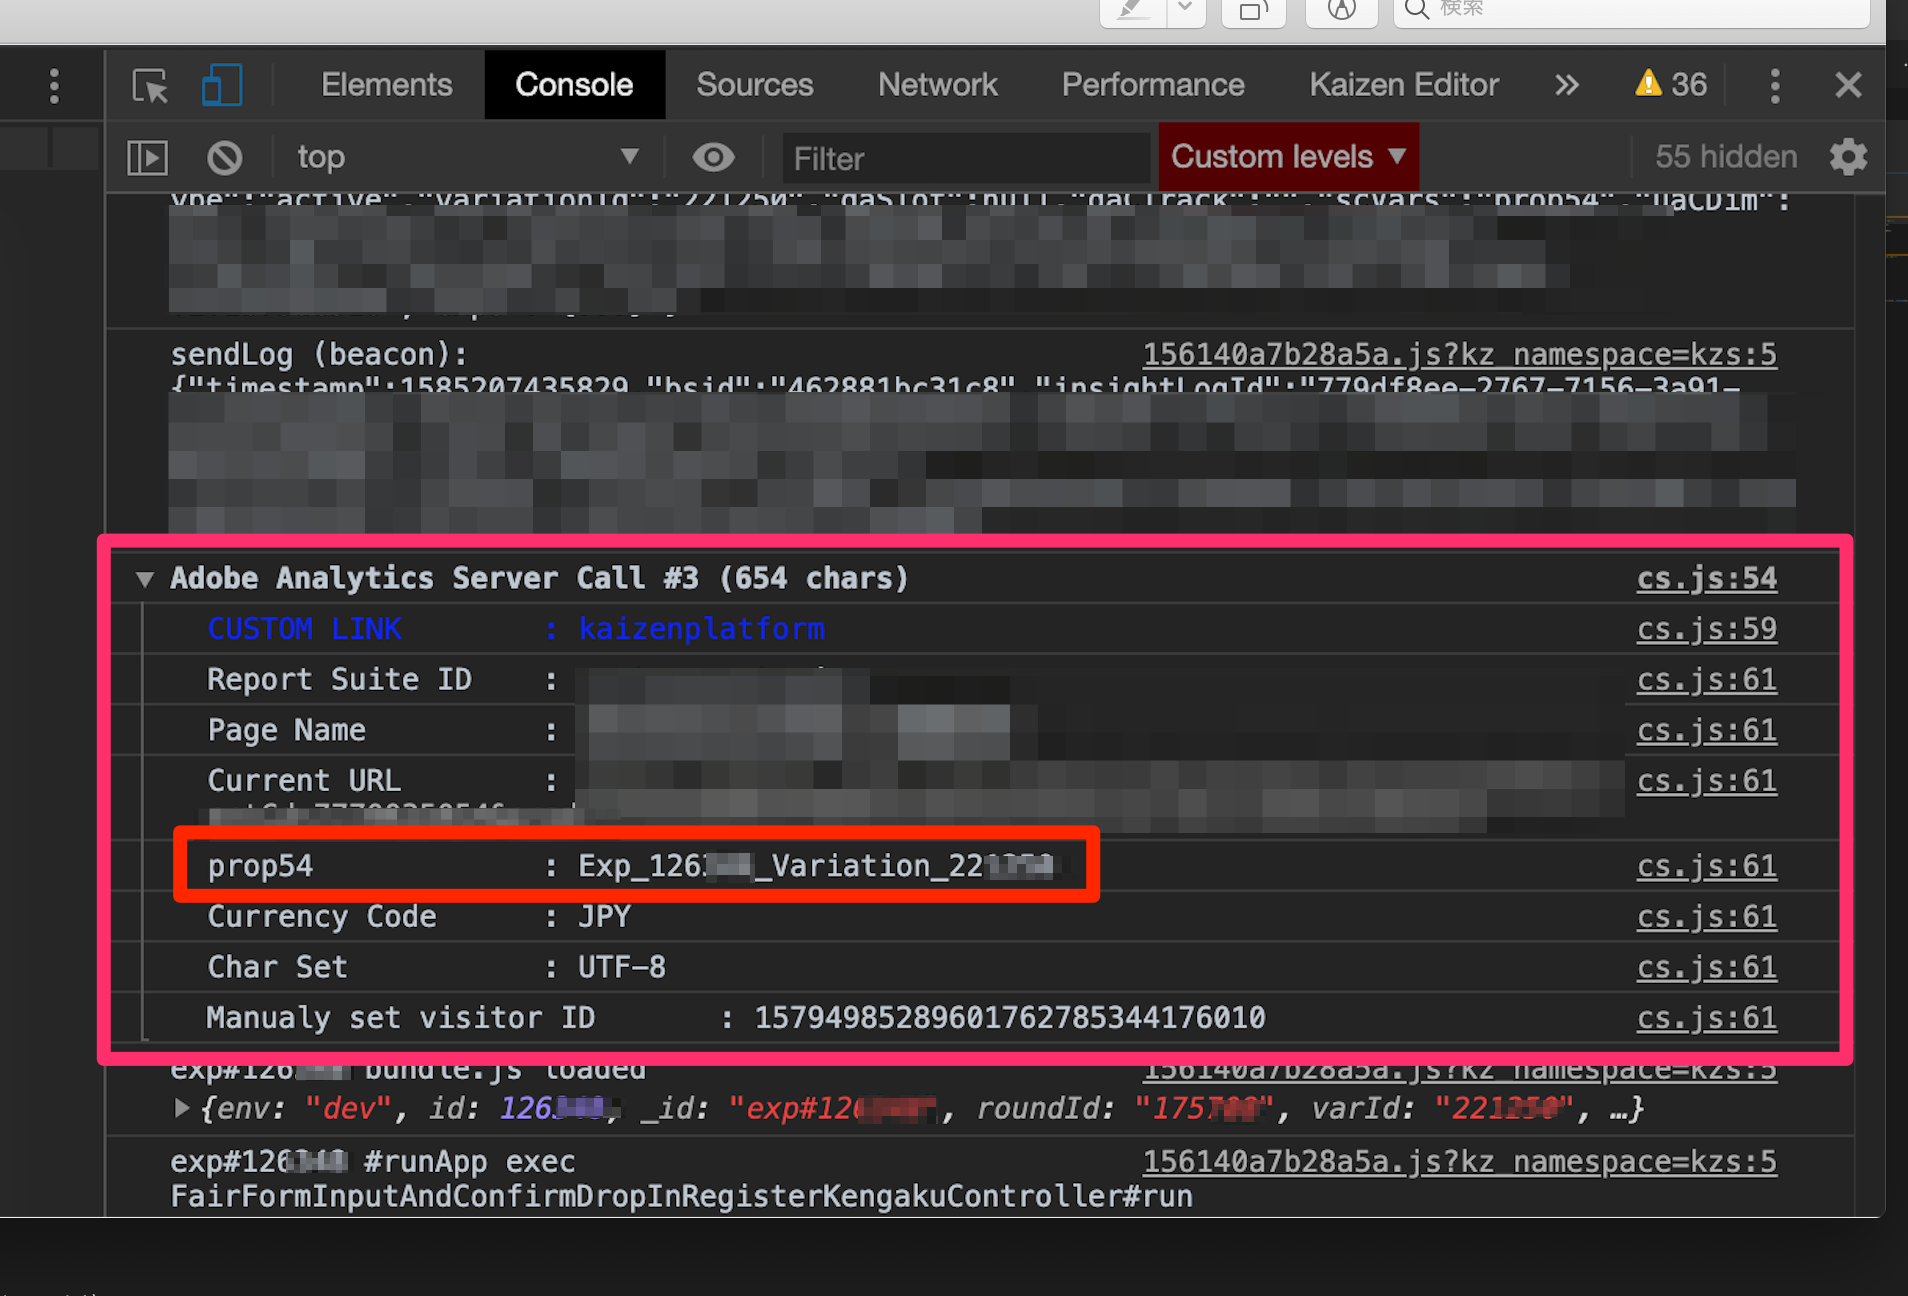Open the dropdown next to pen icon
Viewport: 1908px width, 1296px height.
(1185, 10)
